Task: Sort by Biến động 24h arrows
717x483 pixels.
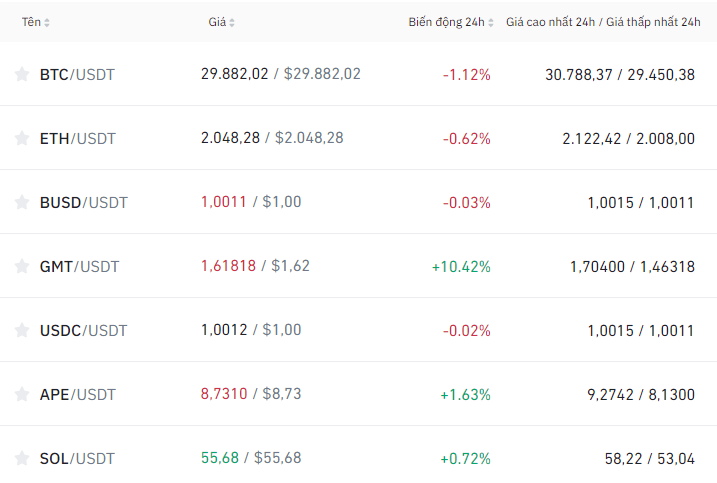Action: click(491, 22)
